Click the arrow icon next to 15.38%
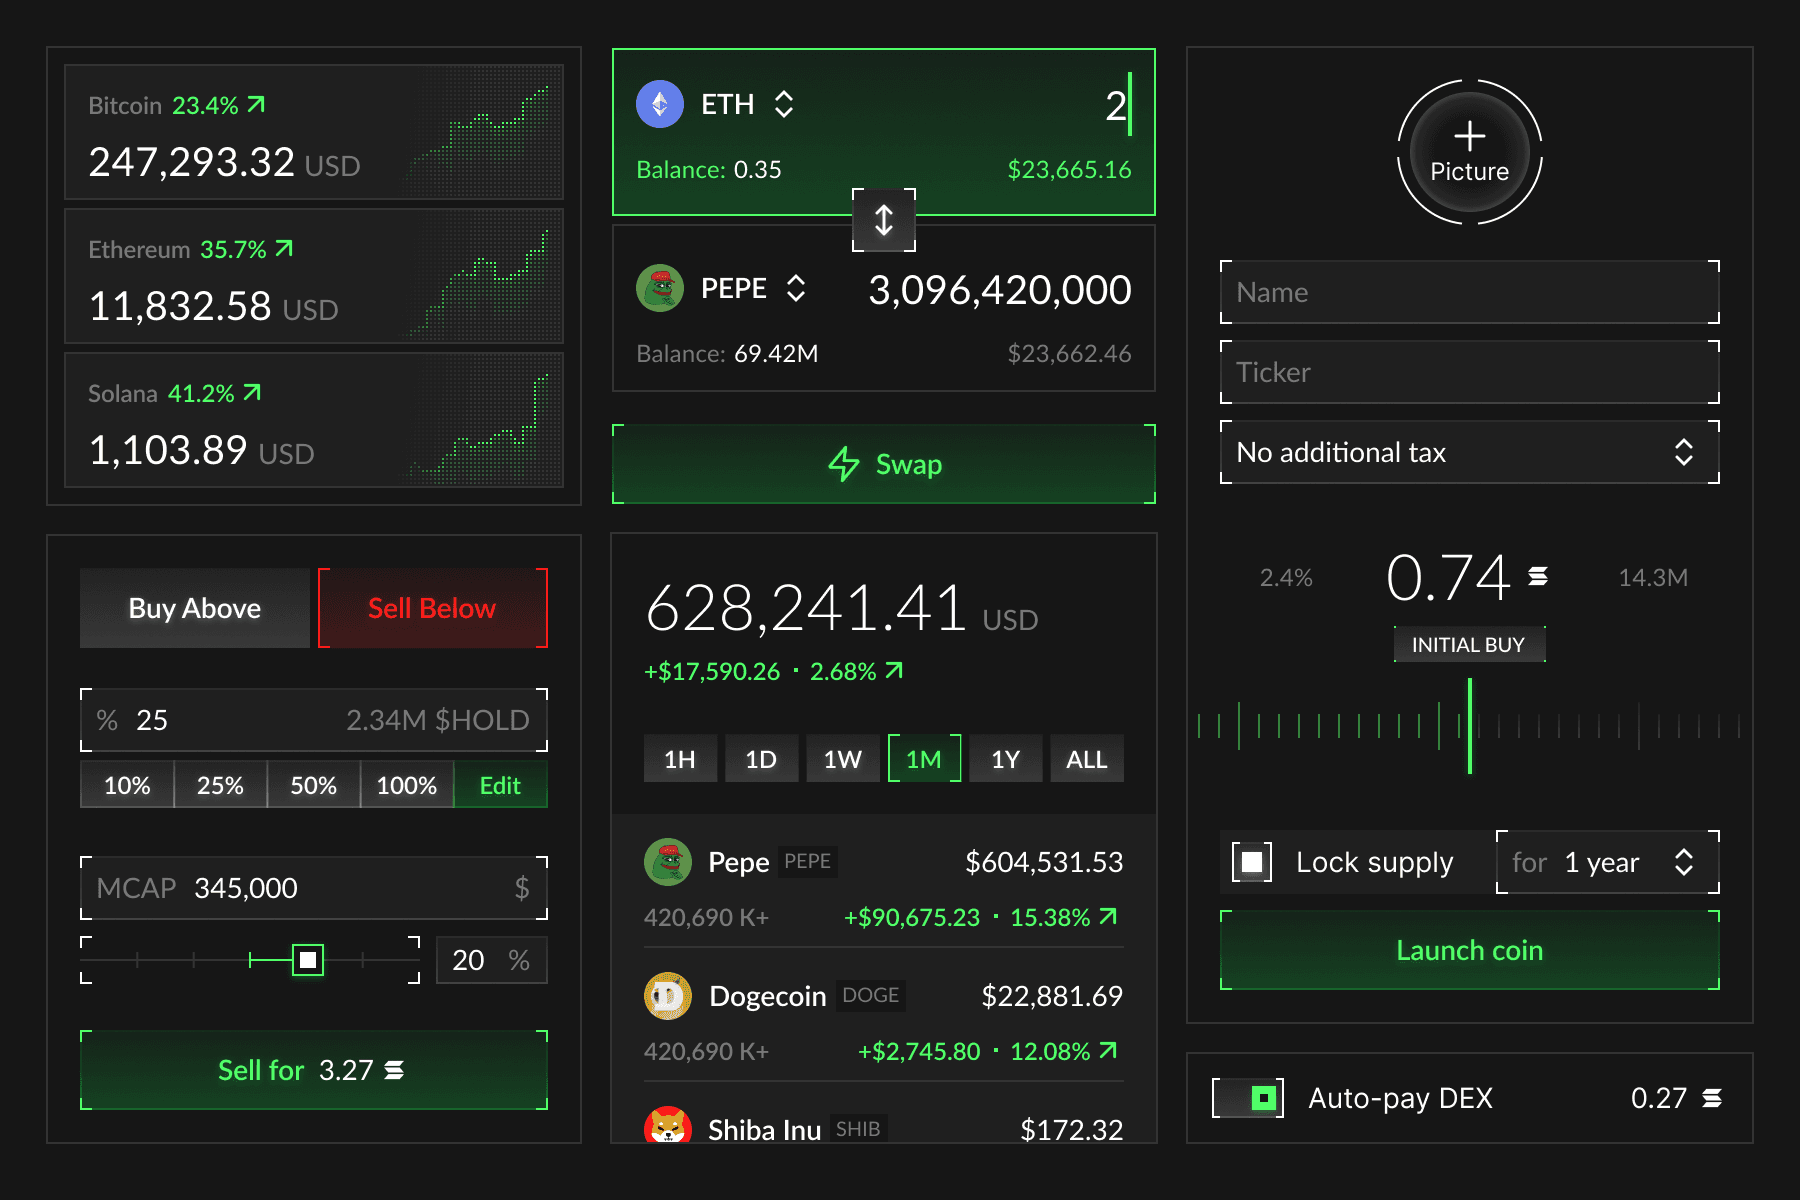 [x=1108, y=916]
